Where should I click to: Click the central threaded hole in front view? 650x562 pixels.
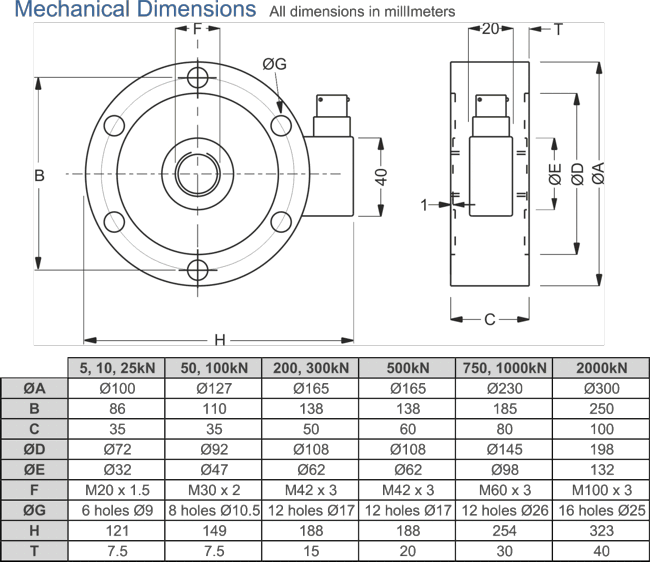pyautogui.click(x=198, y=174)
